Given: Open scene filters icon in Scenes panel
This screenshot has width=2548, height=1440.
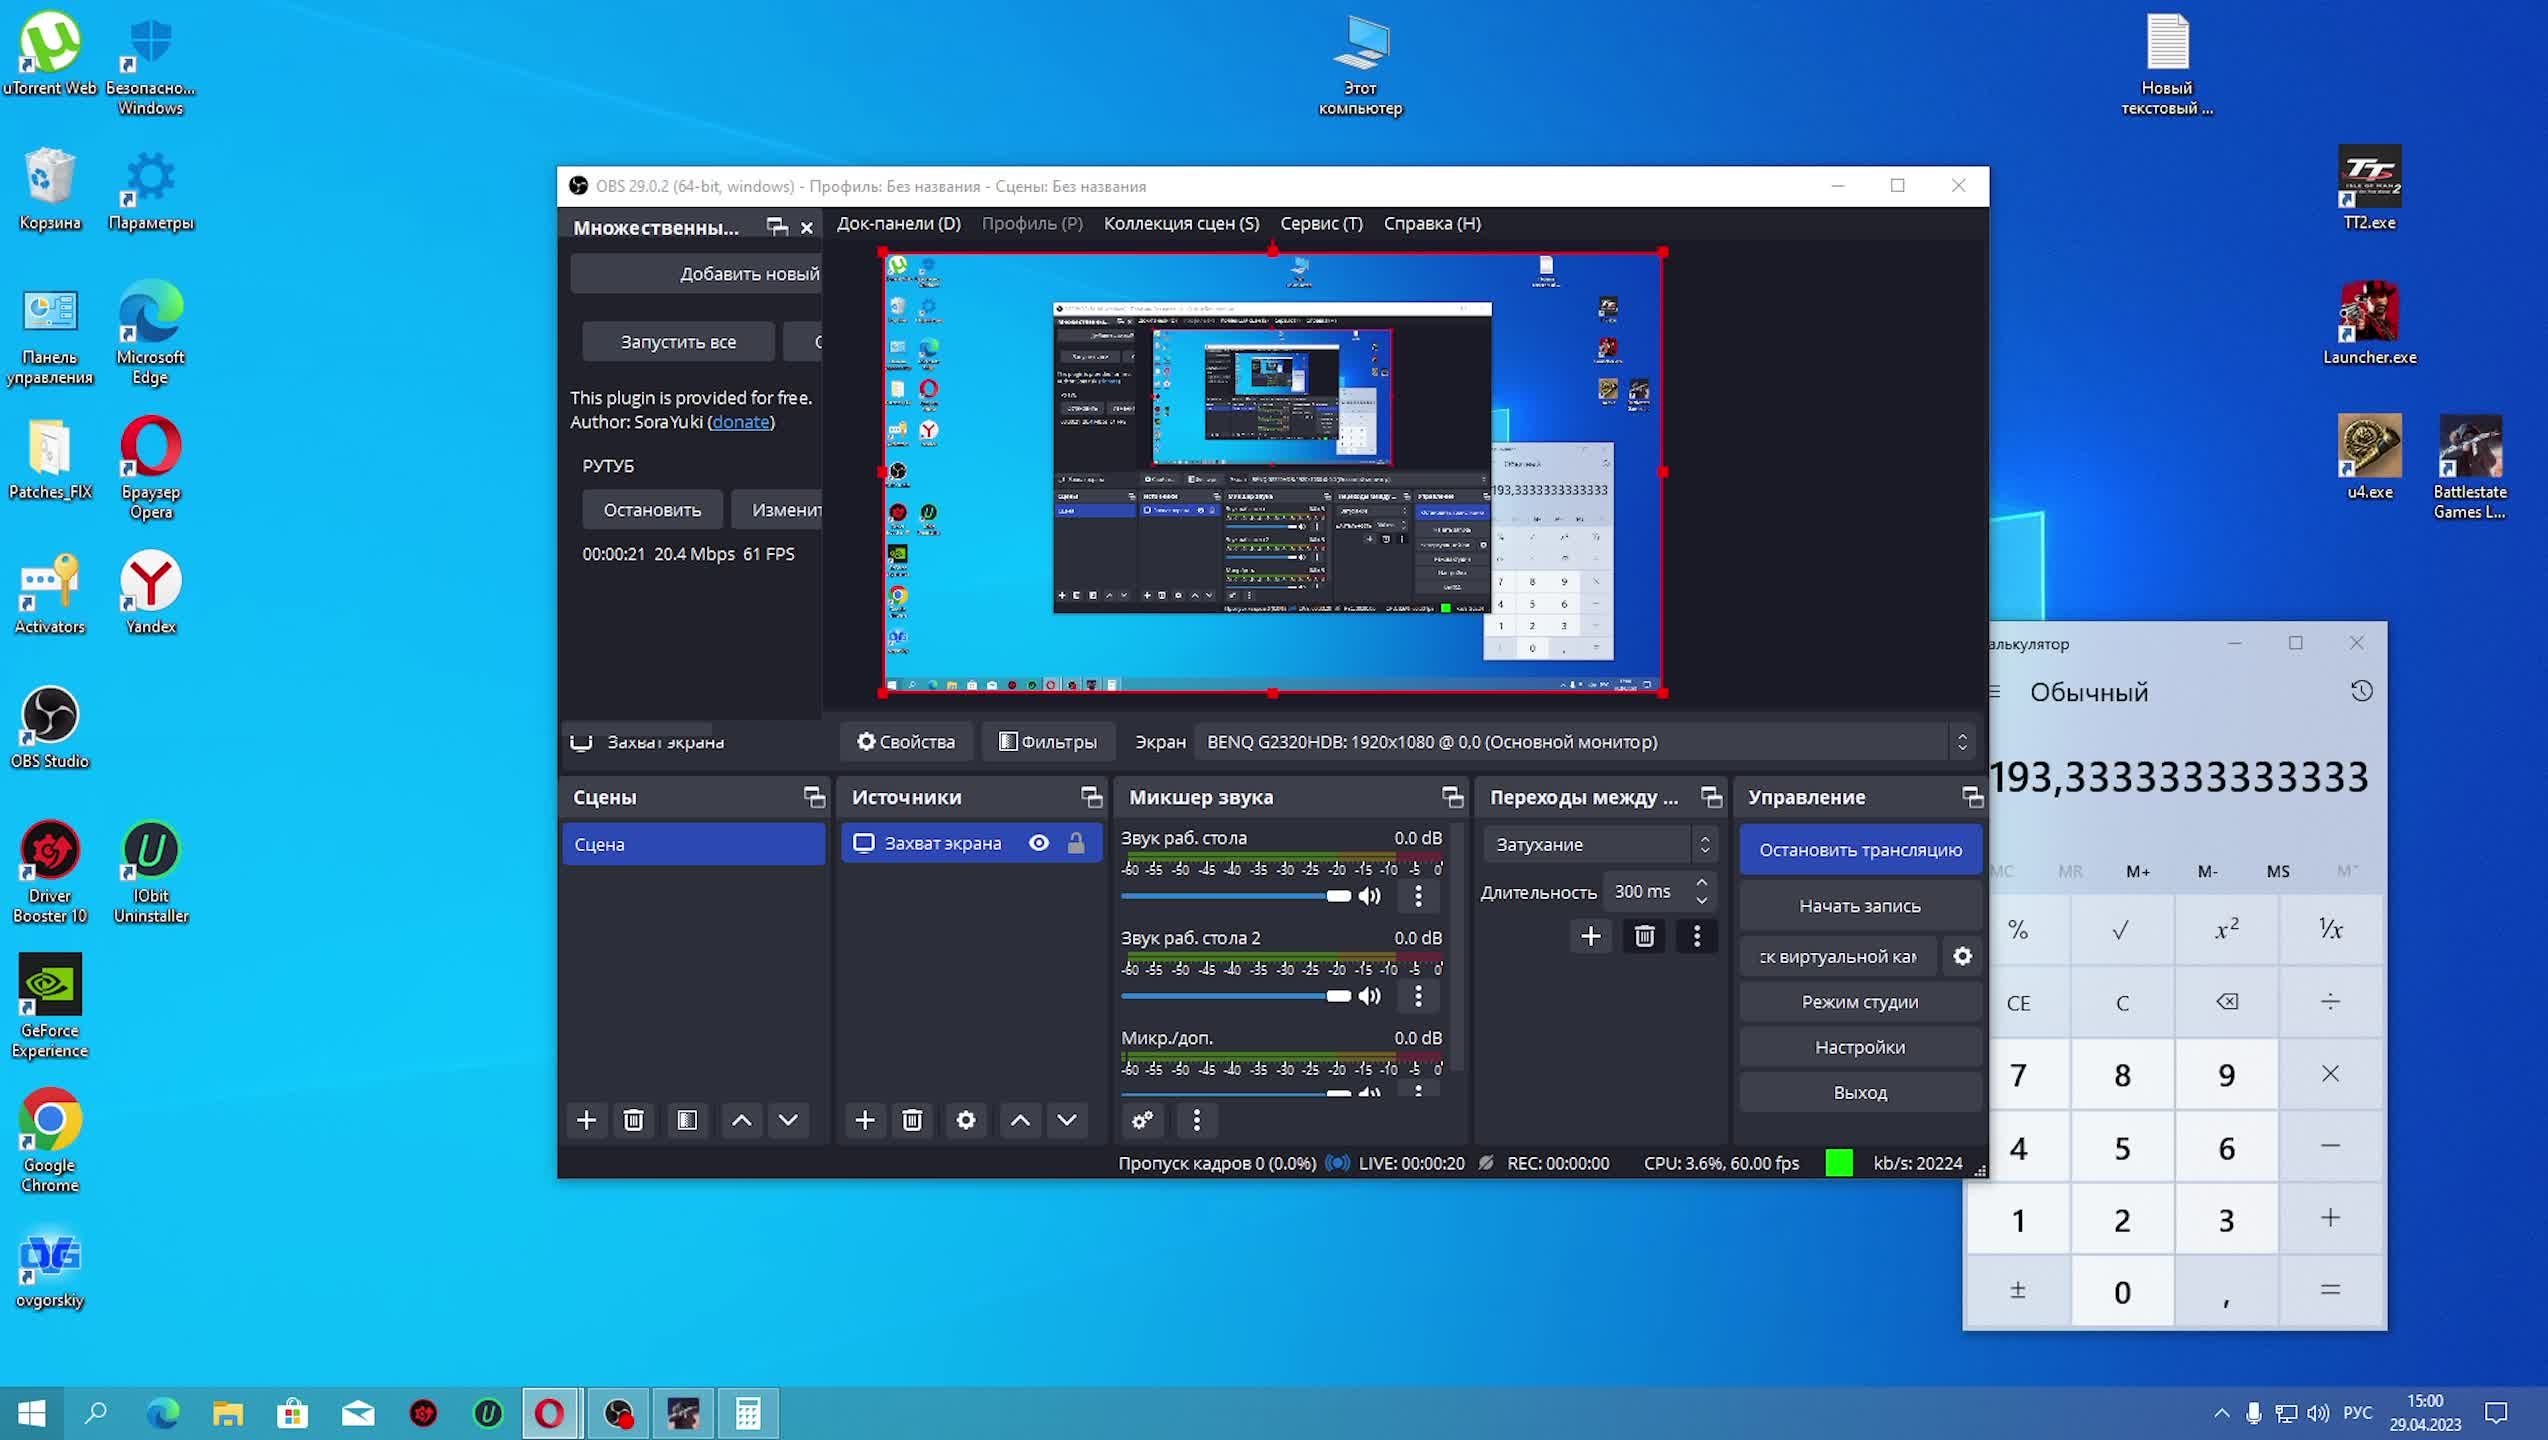Looking at the screenshot, I should tap(687, 1120).
